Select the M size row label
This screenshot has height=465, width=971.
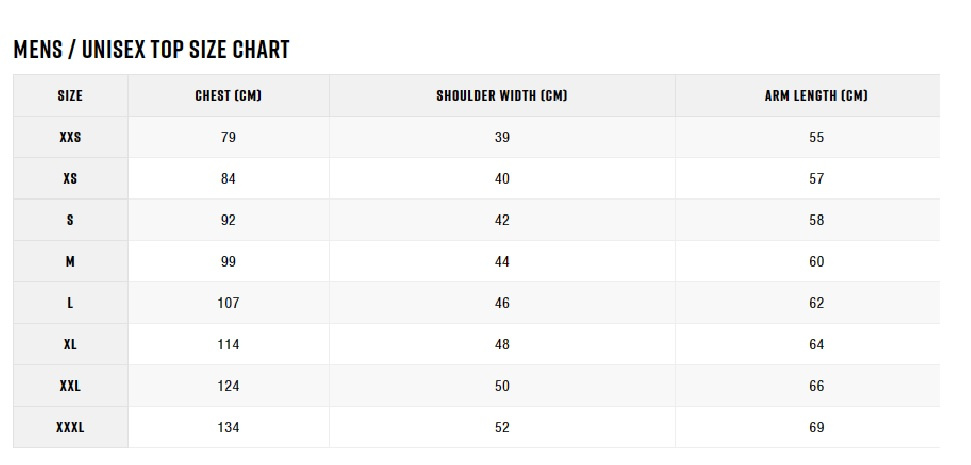[70, 261]
